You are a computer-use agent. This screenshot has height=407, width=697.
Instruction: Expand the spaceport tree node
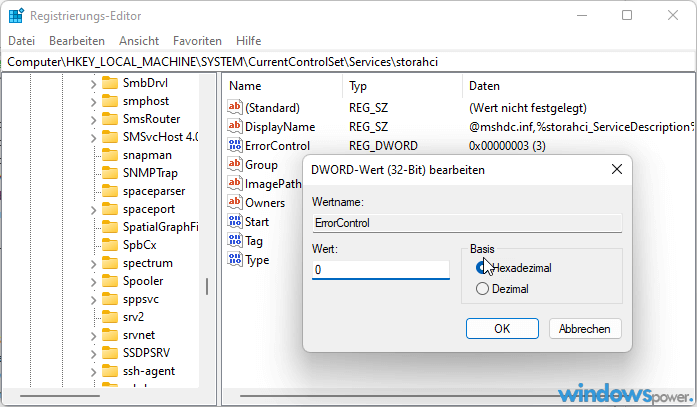tap(93, 210)
